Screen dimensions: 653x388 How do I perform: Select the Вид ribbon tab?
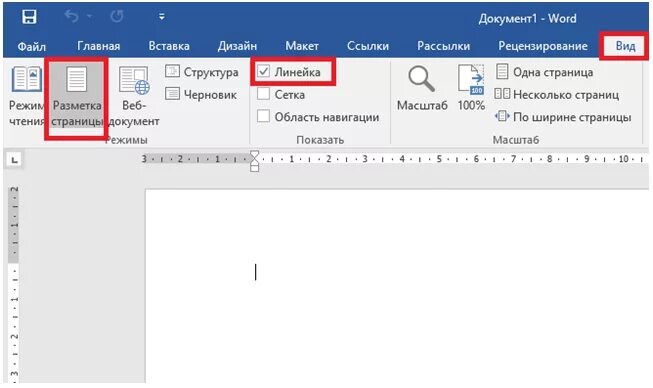625,46
